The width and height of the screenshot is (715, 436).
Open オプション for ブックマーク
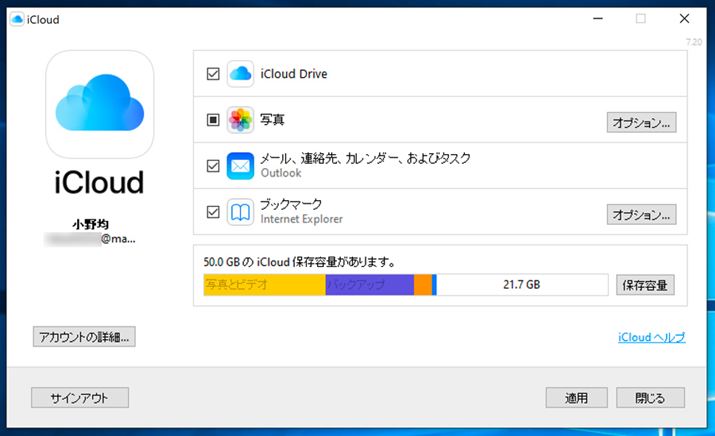click(641, 214)
